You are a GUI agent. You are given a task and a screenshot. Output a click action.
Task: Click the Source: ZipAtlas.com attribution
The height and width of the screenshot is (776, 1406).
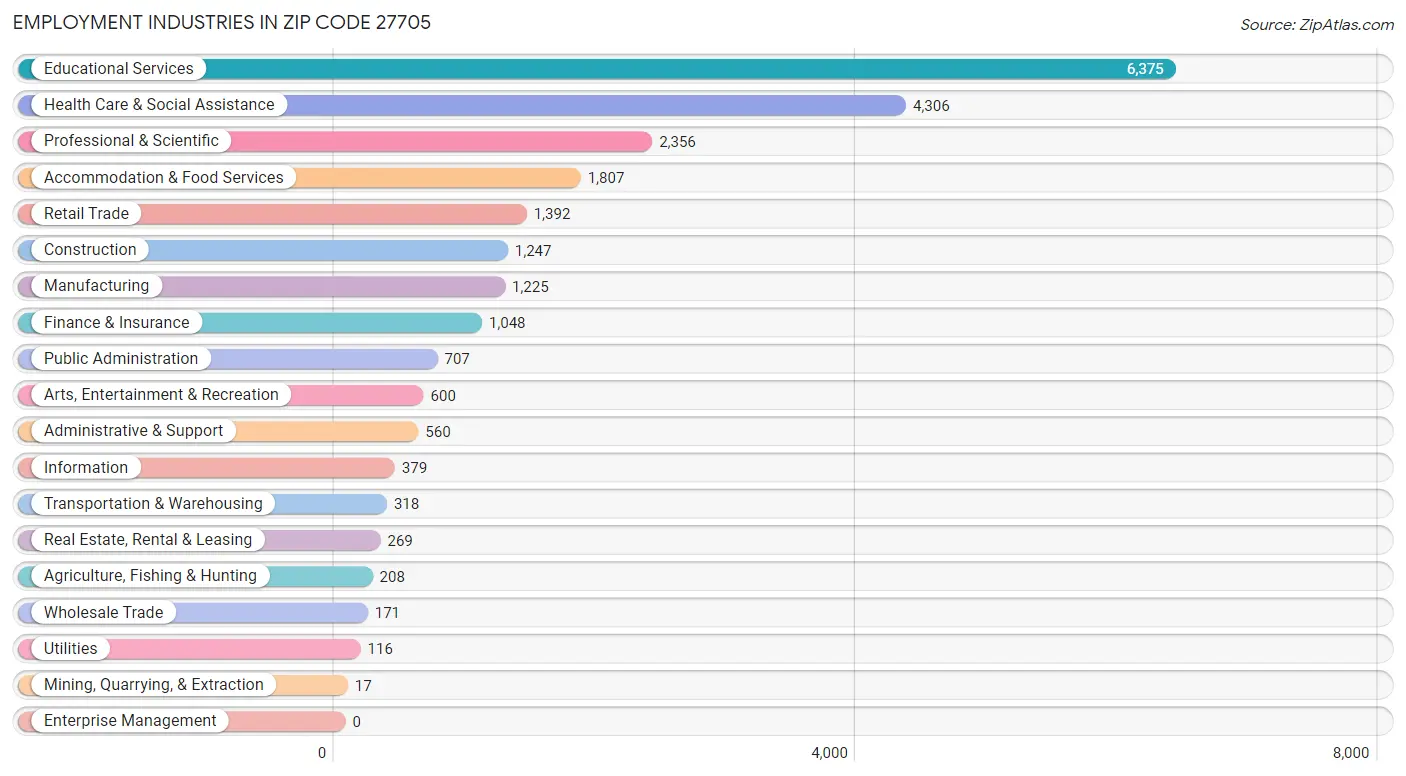point(1317,25)
